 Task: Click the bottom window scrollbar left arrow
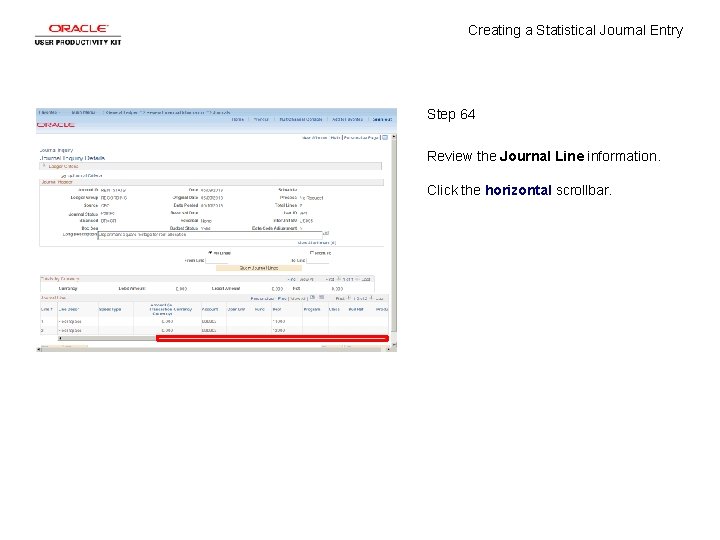39,349
